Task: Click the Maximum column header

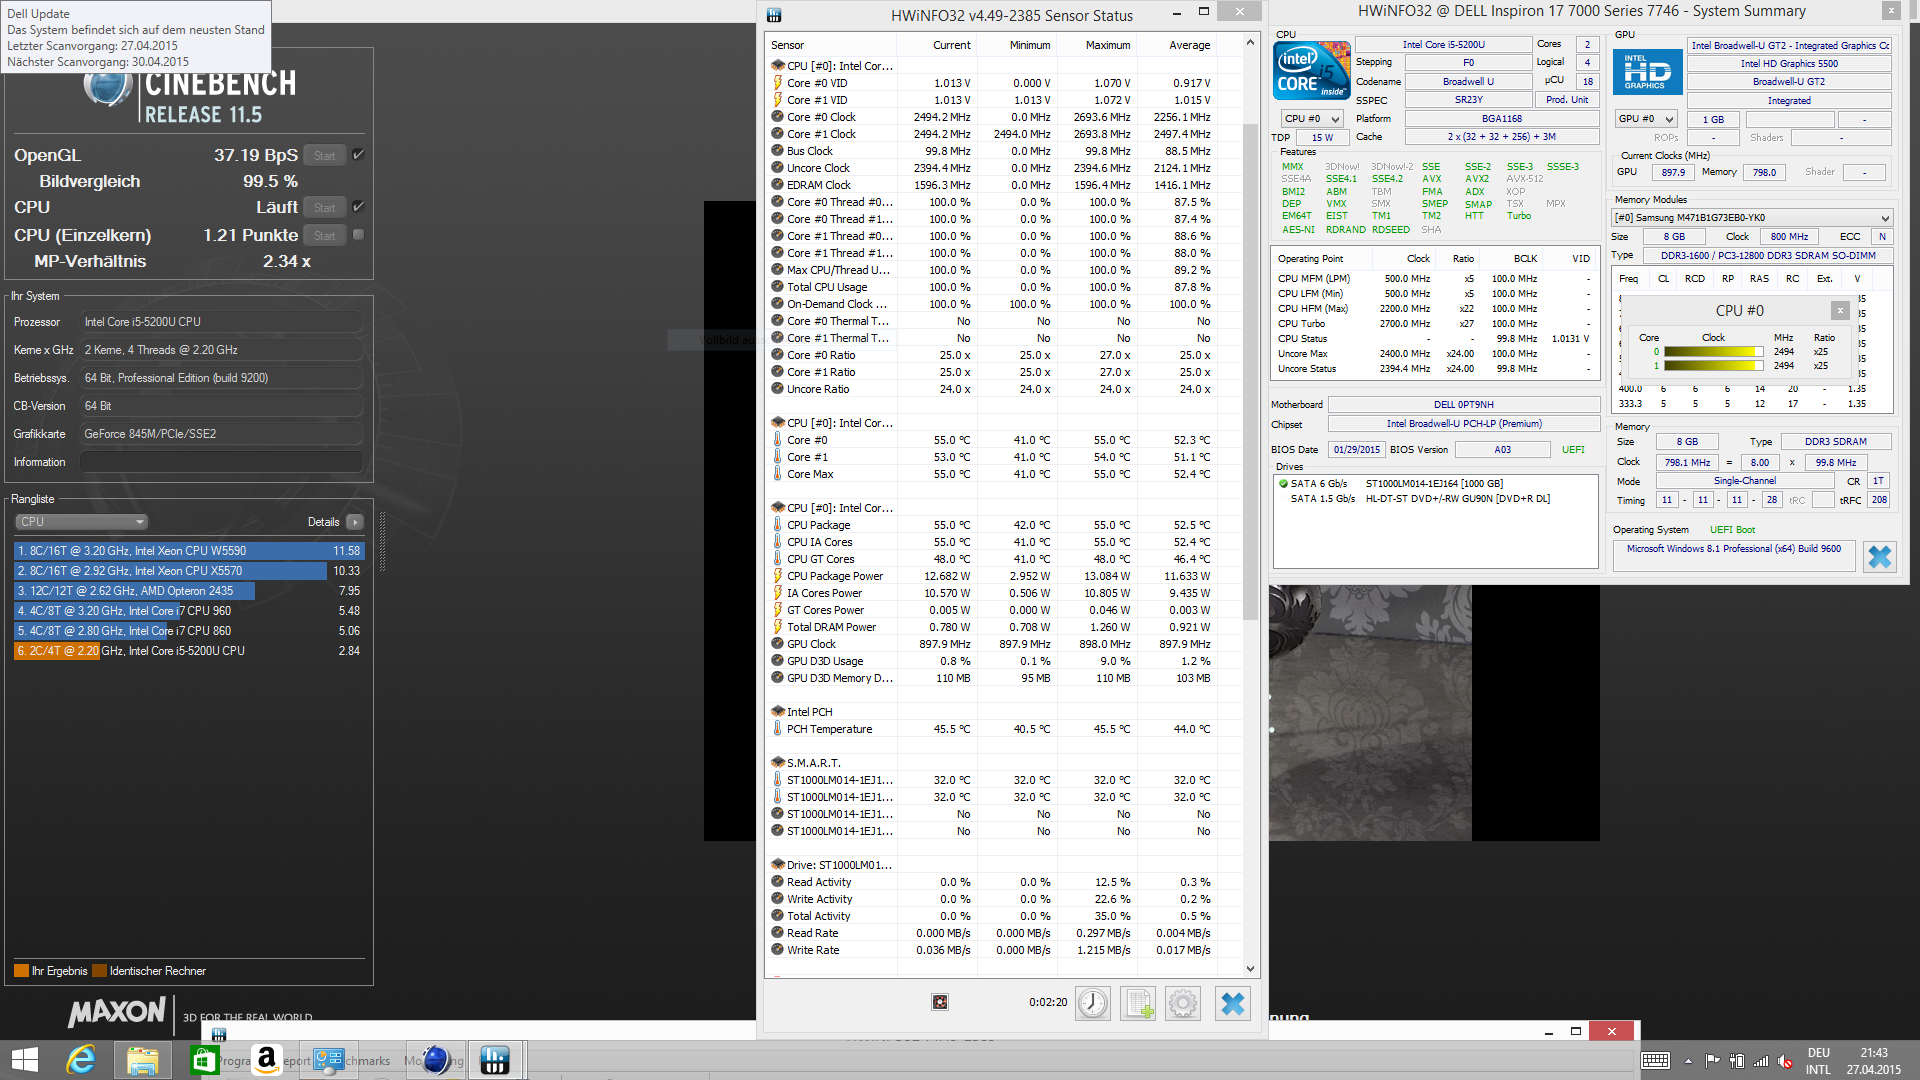Action: (1096, 45)
